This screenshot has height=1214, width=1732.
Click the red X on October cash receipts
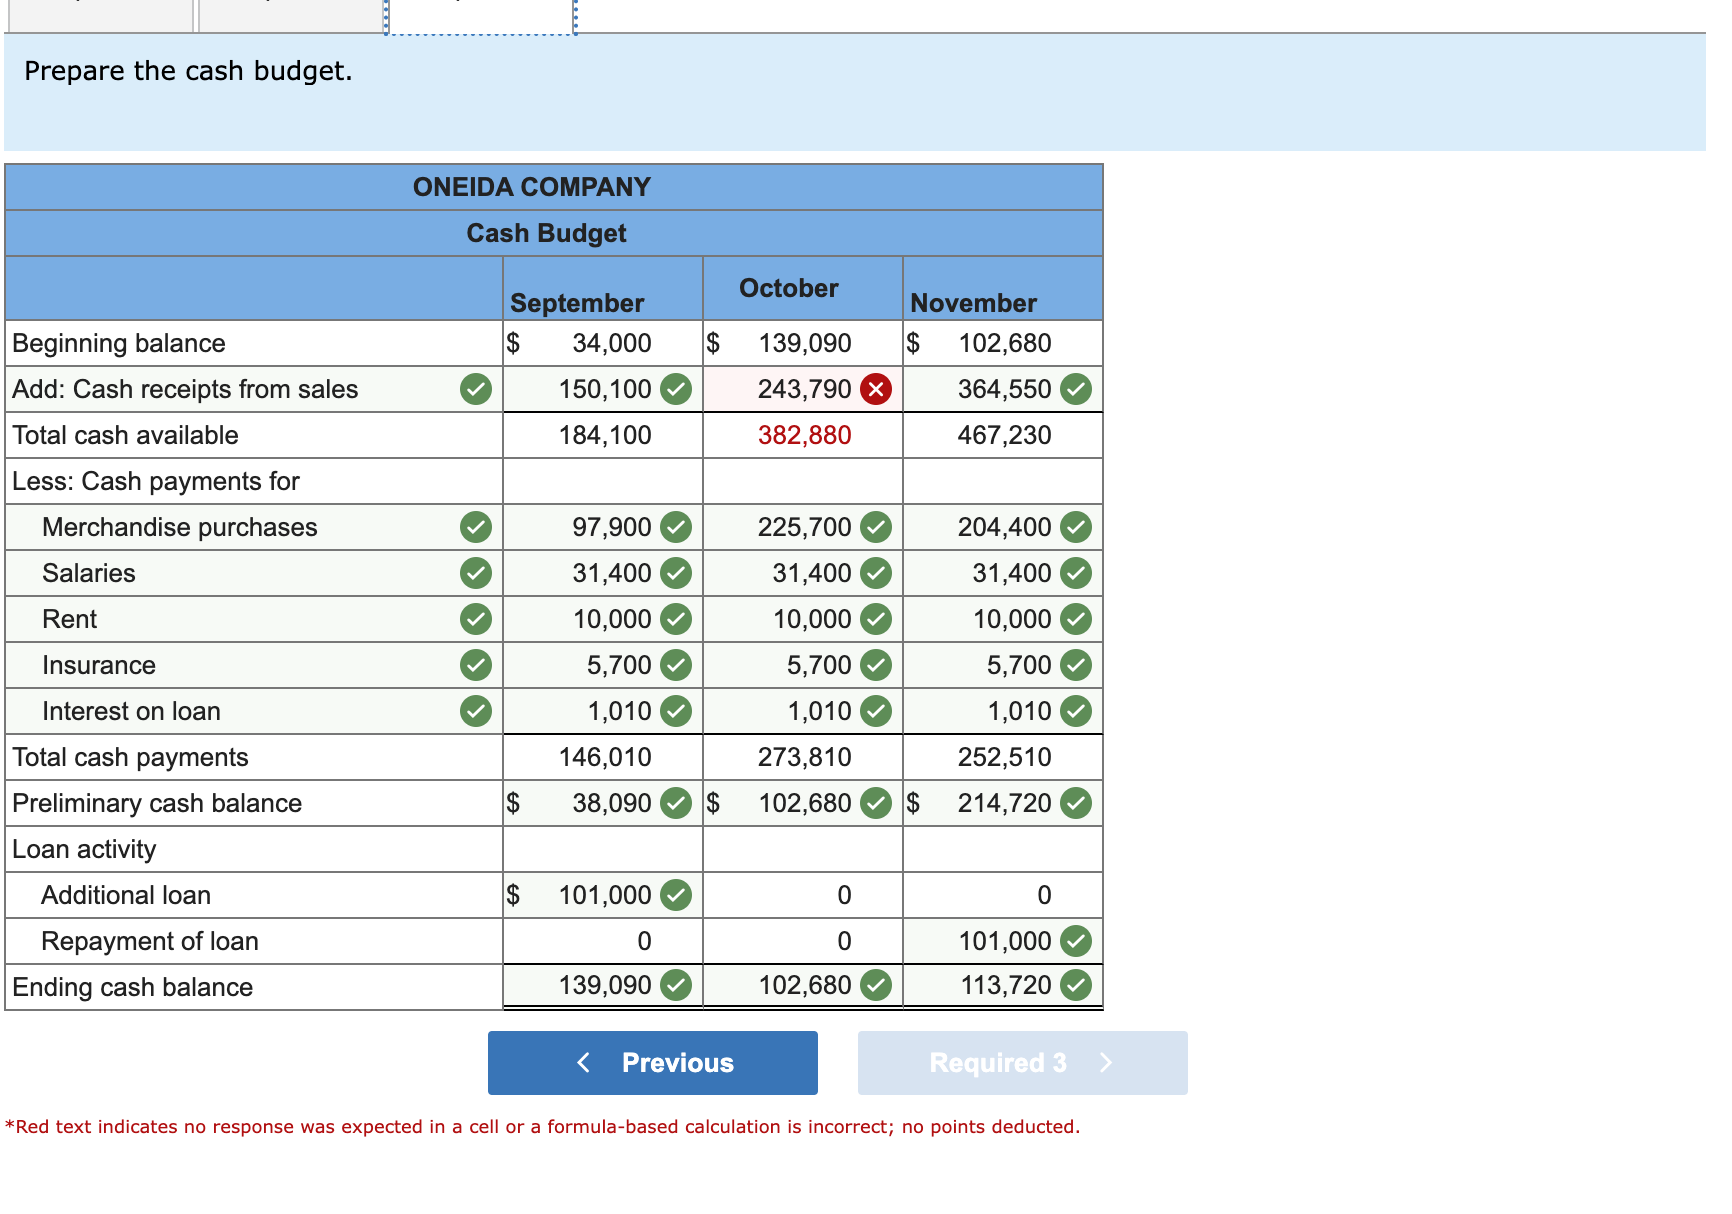(876, 389)
